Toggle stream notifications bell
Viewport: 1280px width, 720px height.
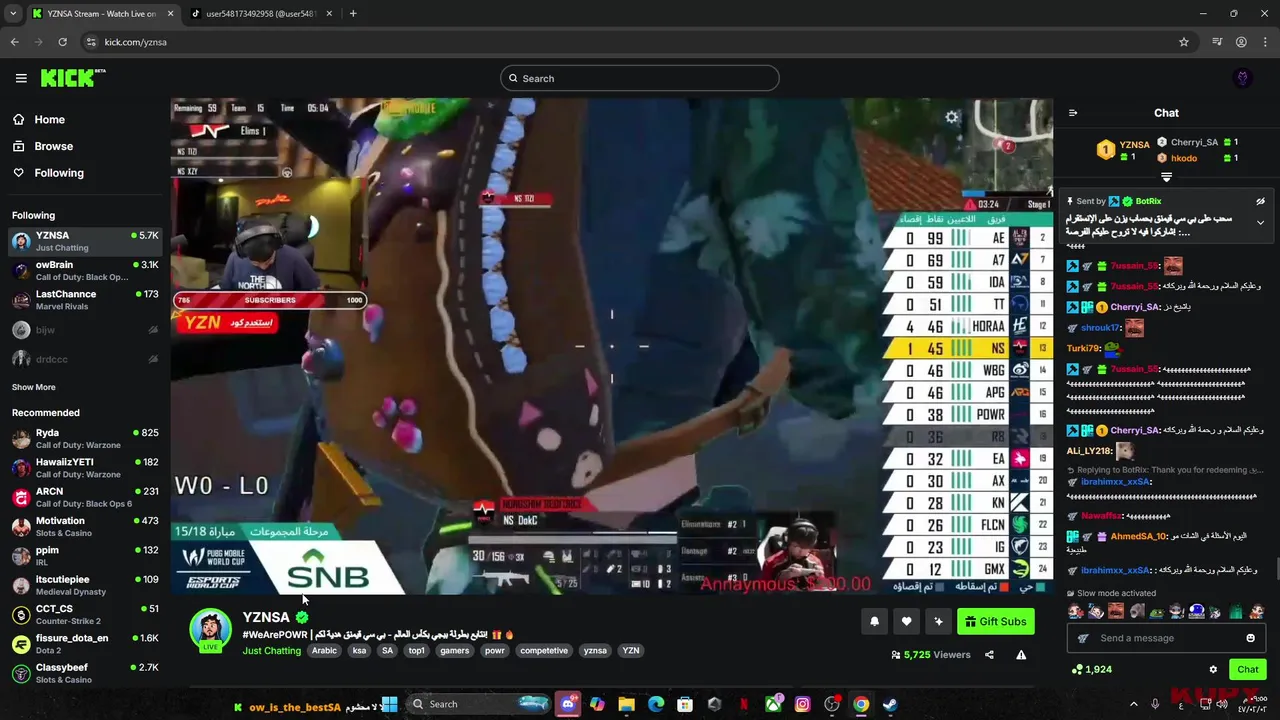pos(874,622)
